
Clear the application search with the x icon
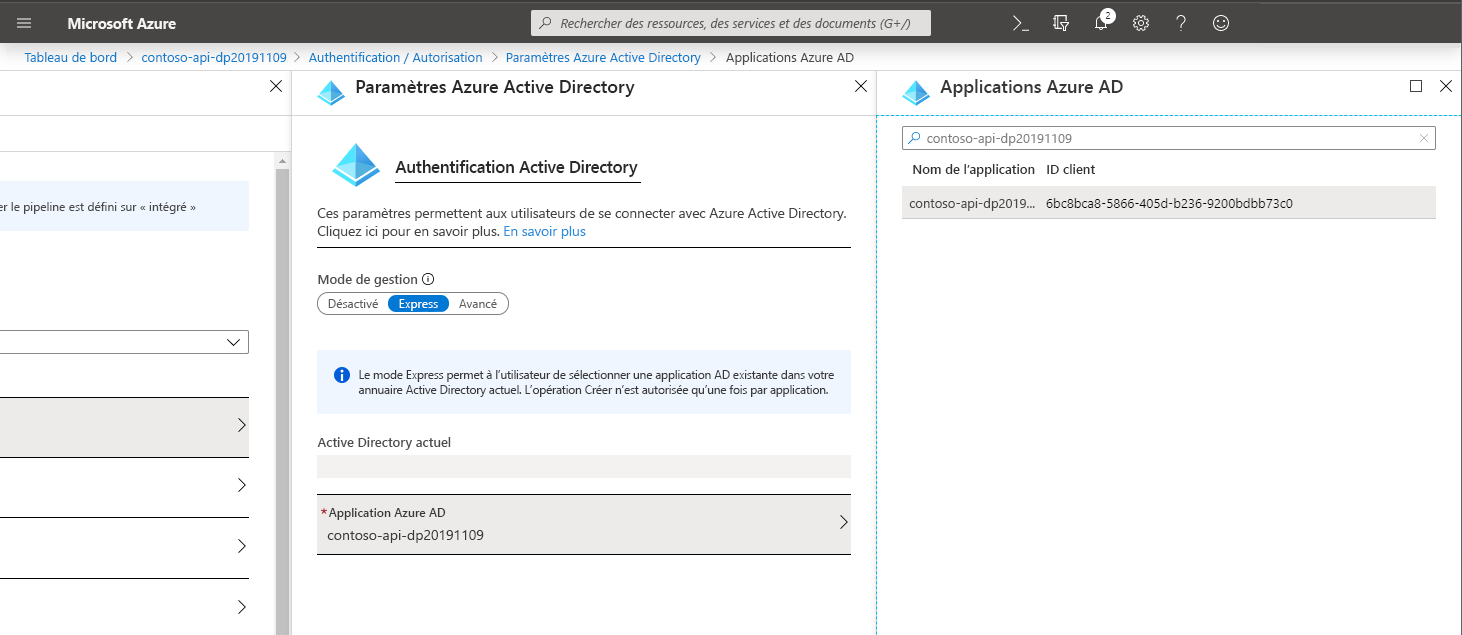pyautogui.click(x=1424, y=138)
